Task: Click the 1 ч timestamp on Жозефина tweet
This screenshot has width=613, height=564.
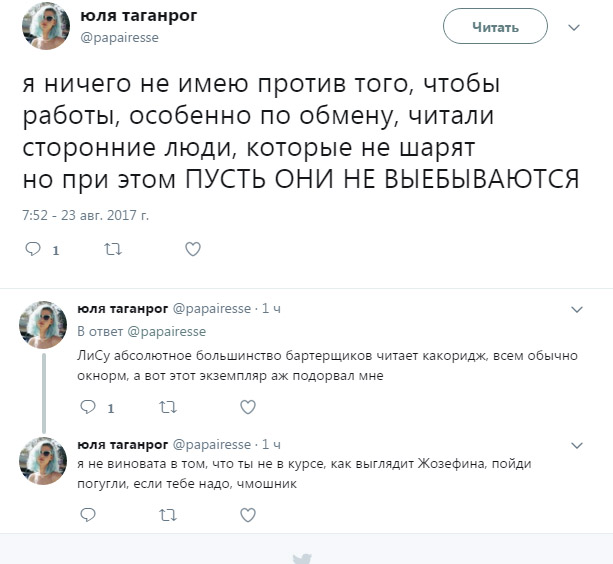Action: [x=271, y=444]
